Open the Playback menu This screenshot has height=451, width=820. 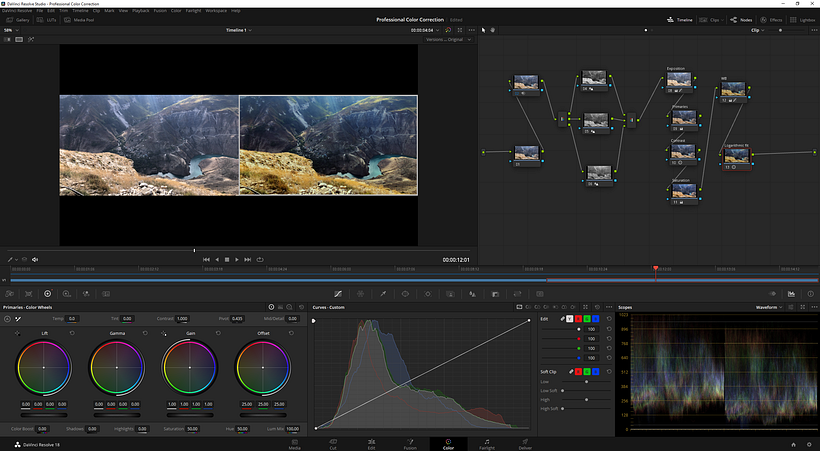point(141,10)
